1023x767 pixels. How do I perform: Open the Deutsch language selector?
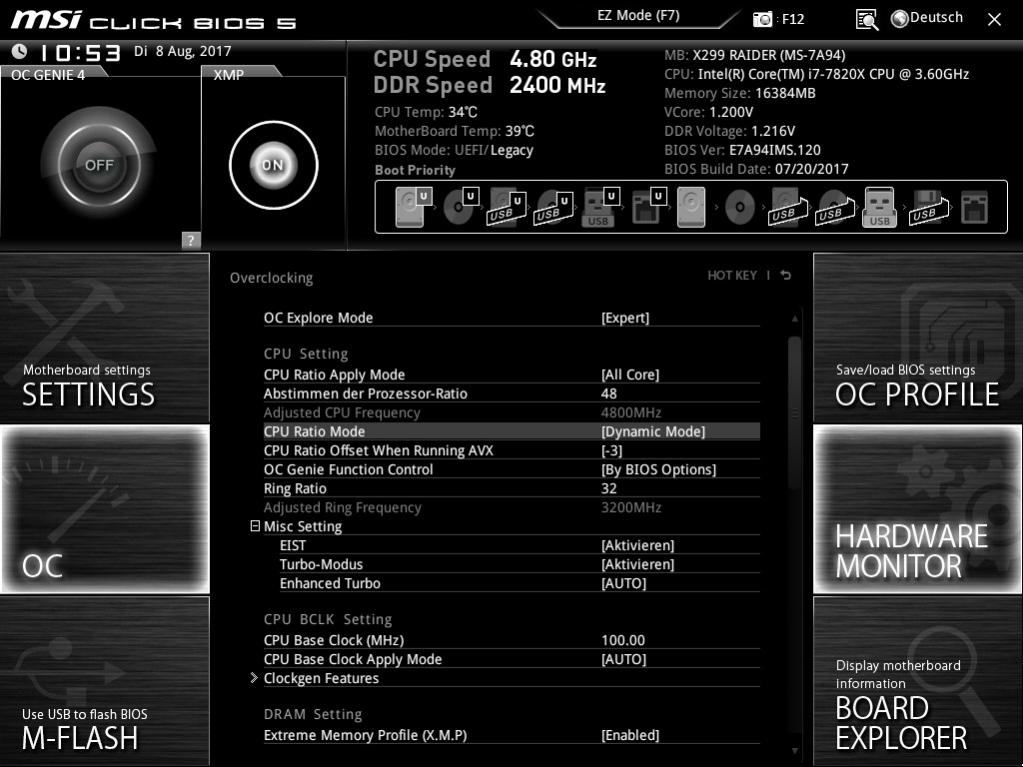[927, 18]
